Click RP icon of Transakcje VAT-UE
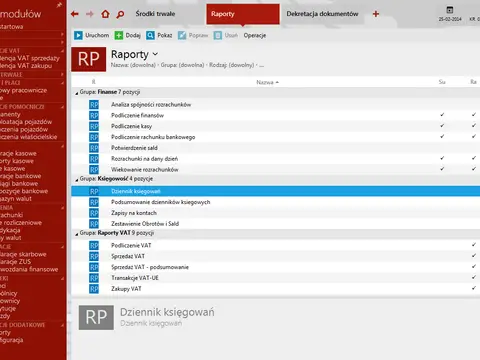This screenshot has height=360, width=480. point(94,278)
